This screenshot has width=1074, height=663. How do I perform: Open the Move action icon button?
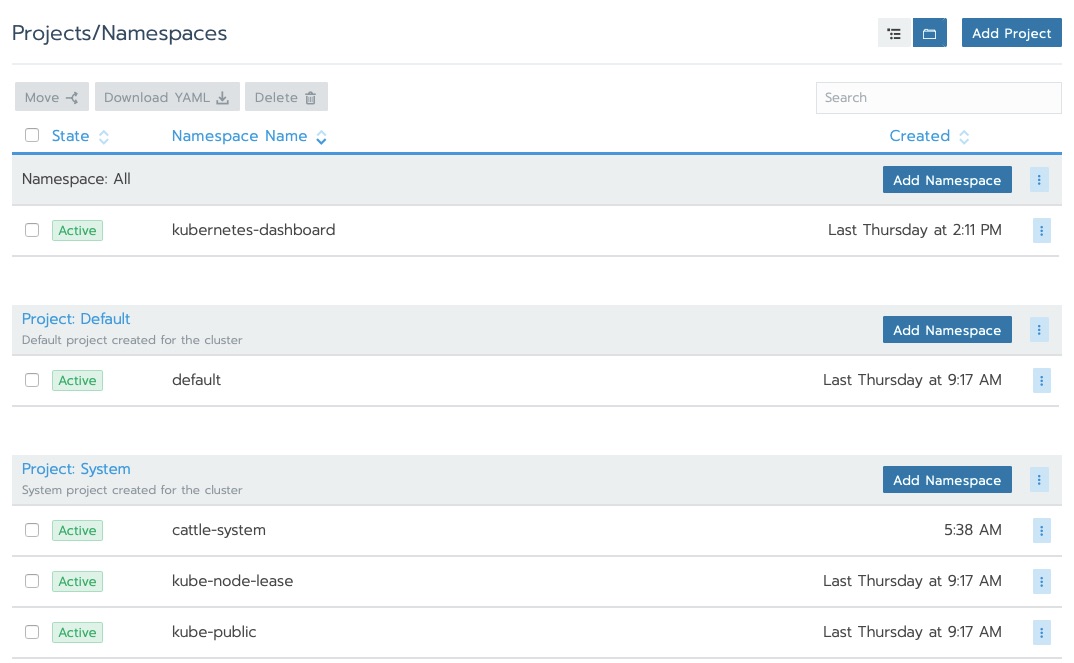click(51, 97)
